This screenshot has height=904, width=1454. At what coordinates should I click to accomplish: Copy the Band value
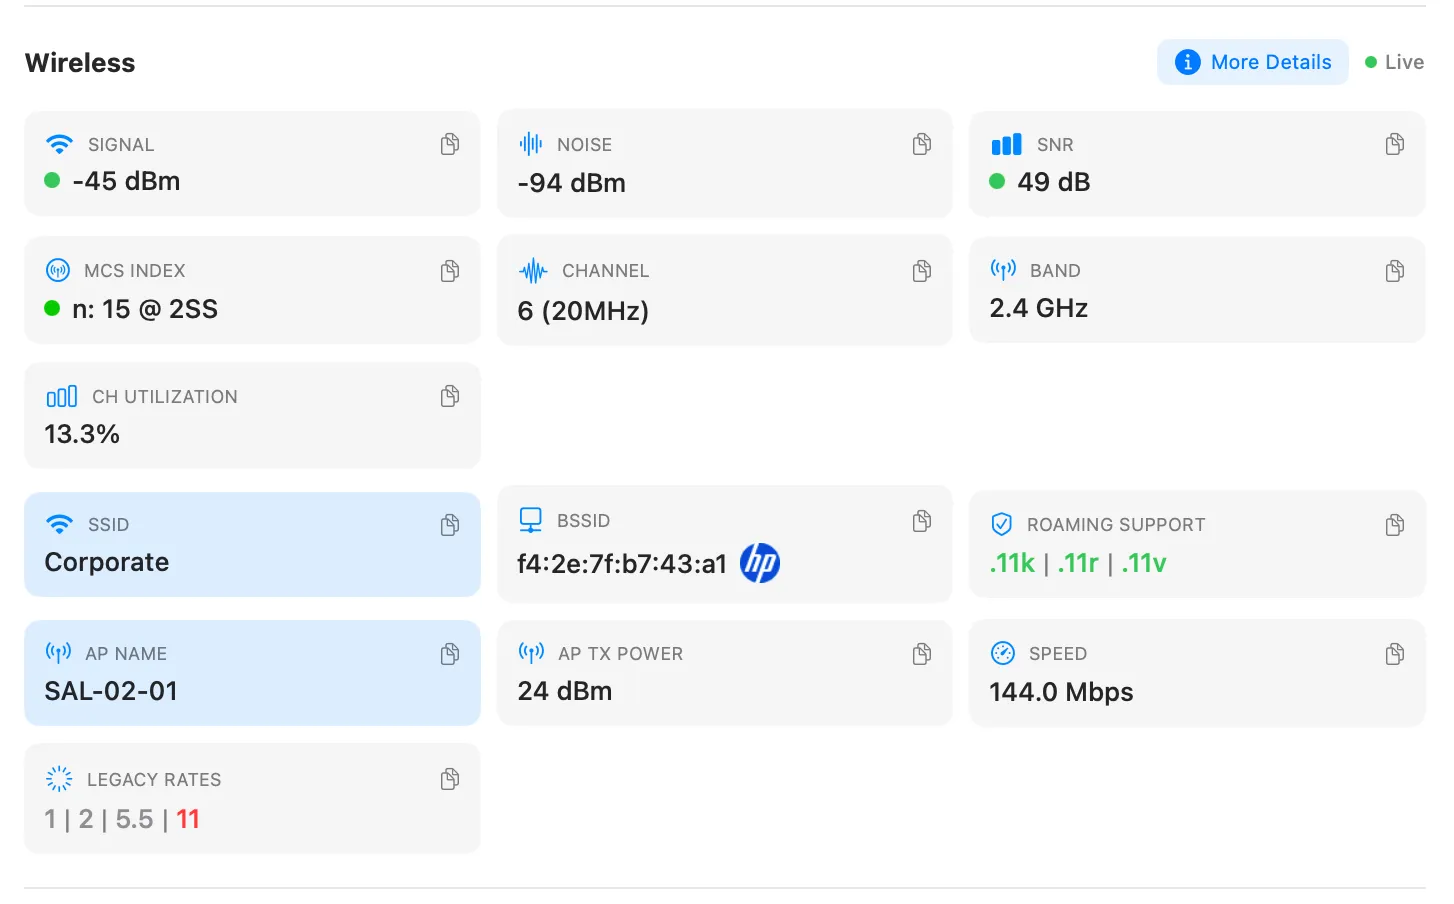click(1394, 271)
